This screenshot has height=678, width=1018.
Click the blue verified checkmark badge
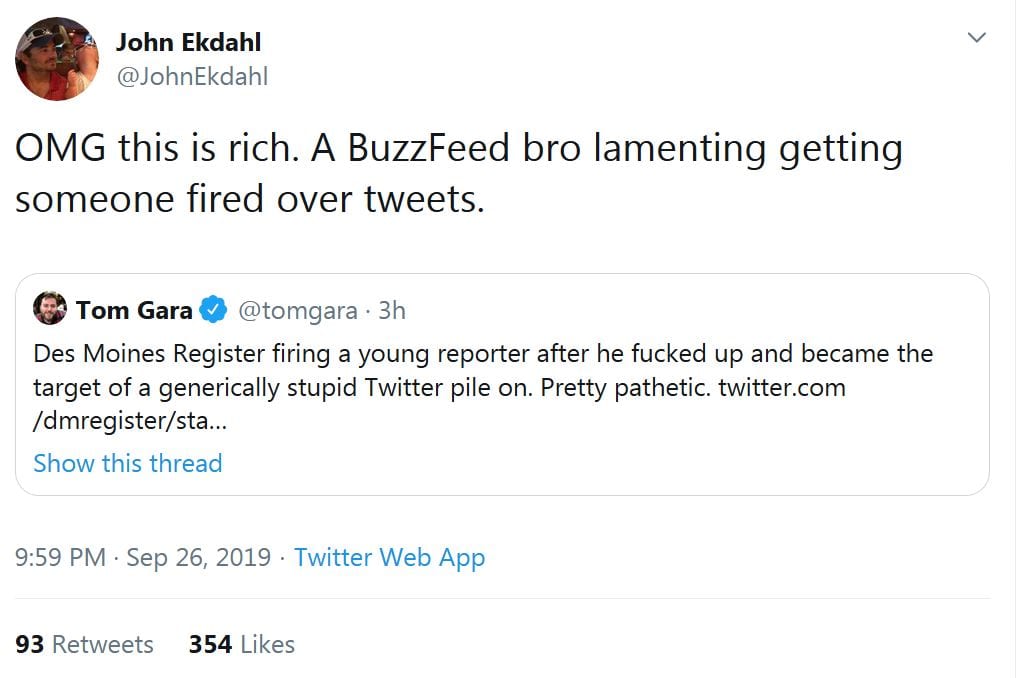[213, 310]
